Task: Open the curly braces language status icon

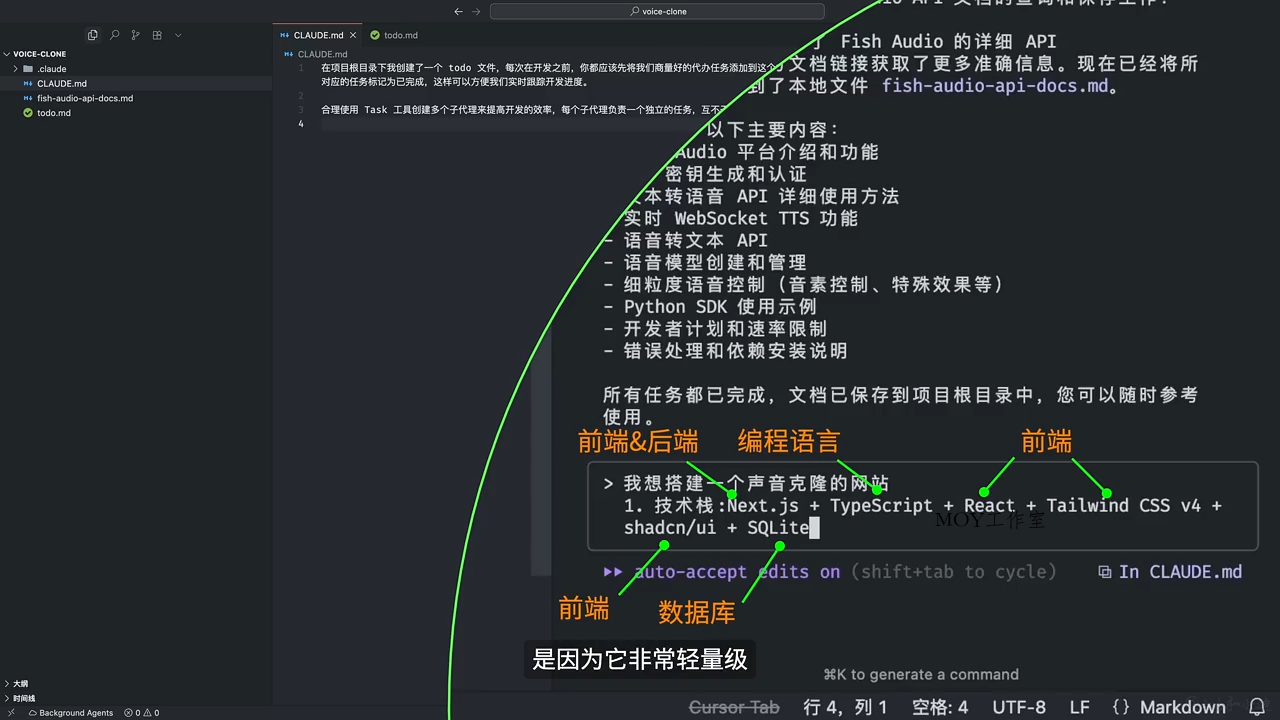Action: 1122,707
